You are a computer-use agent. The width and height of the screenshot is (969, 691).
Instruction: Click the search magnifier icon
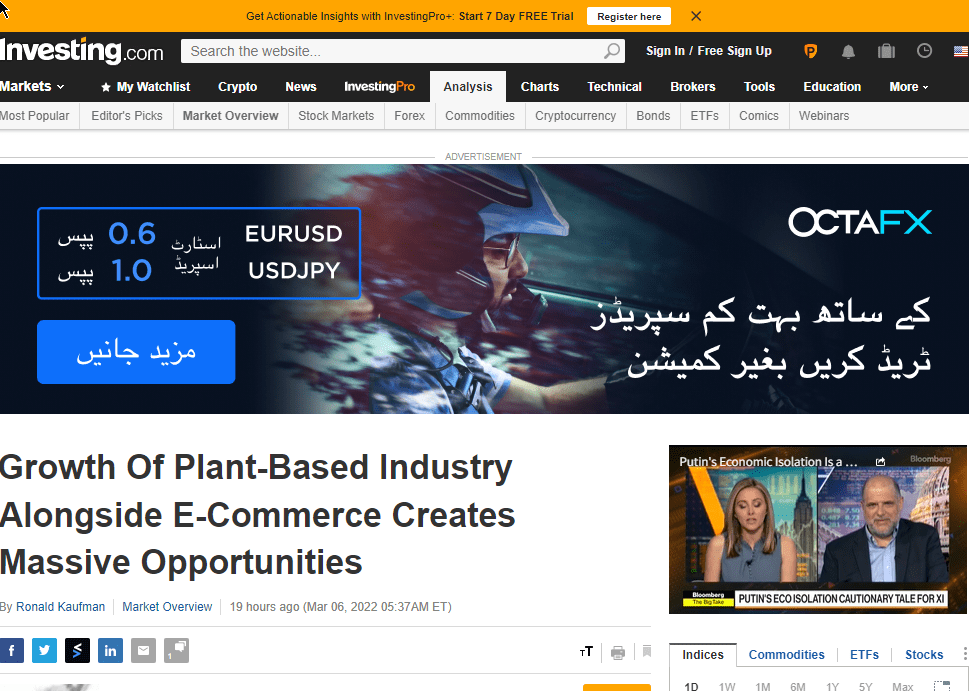tap(612, 51)
